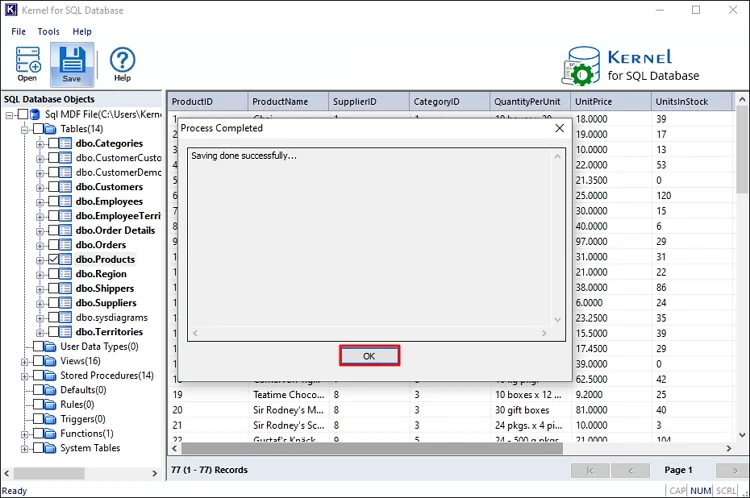Click the dialog message scroll-down arrow
750x498 pixels.
tap(557, 320)
